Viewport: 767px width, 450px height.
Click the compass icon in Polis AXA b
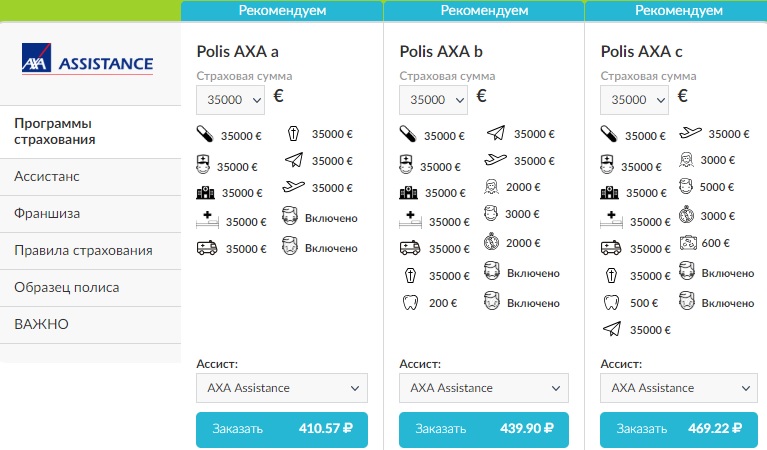click(492, 241)
